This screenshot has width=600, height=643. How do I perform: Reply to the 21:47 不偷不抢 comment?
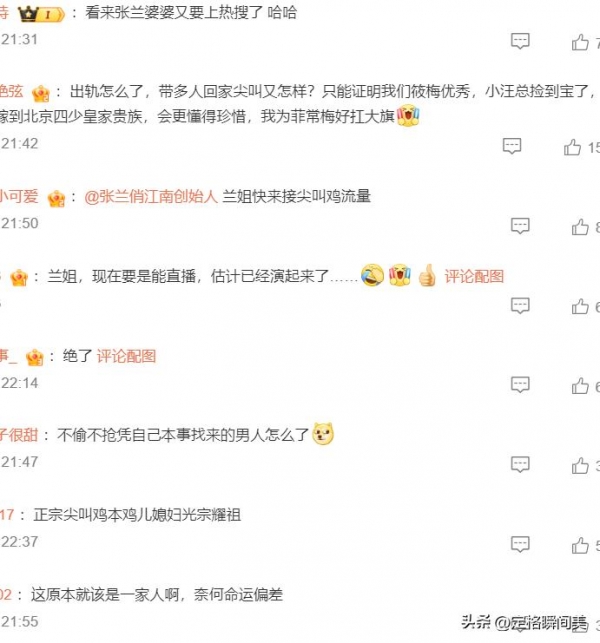coord(520,464)
